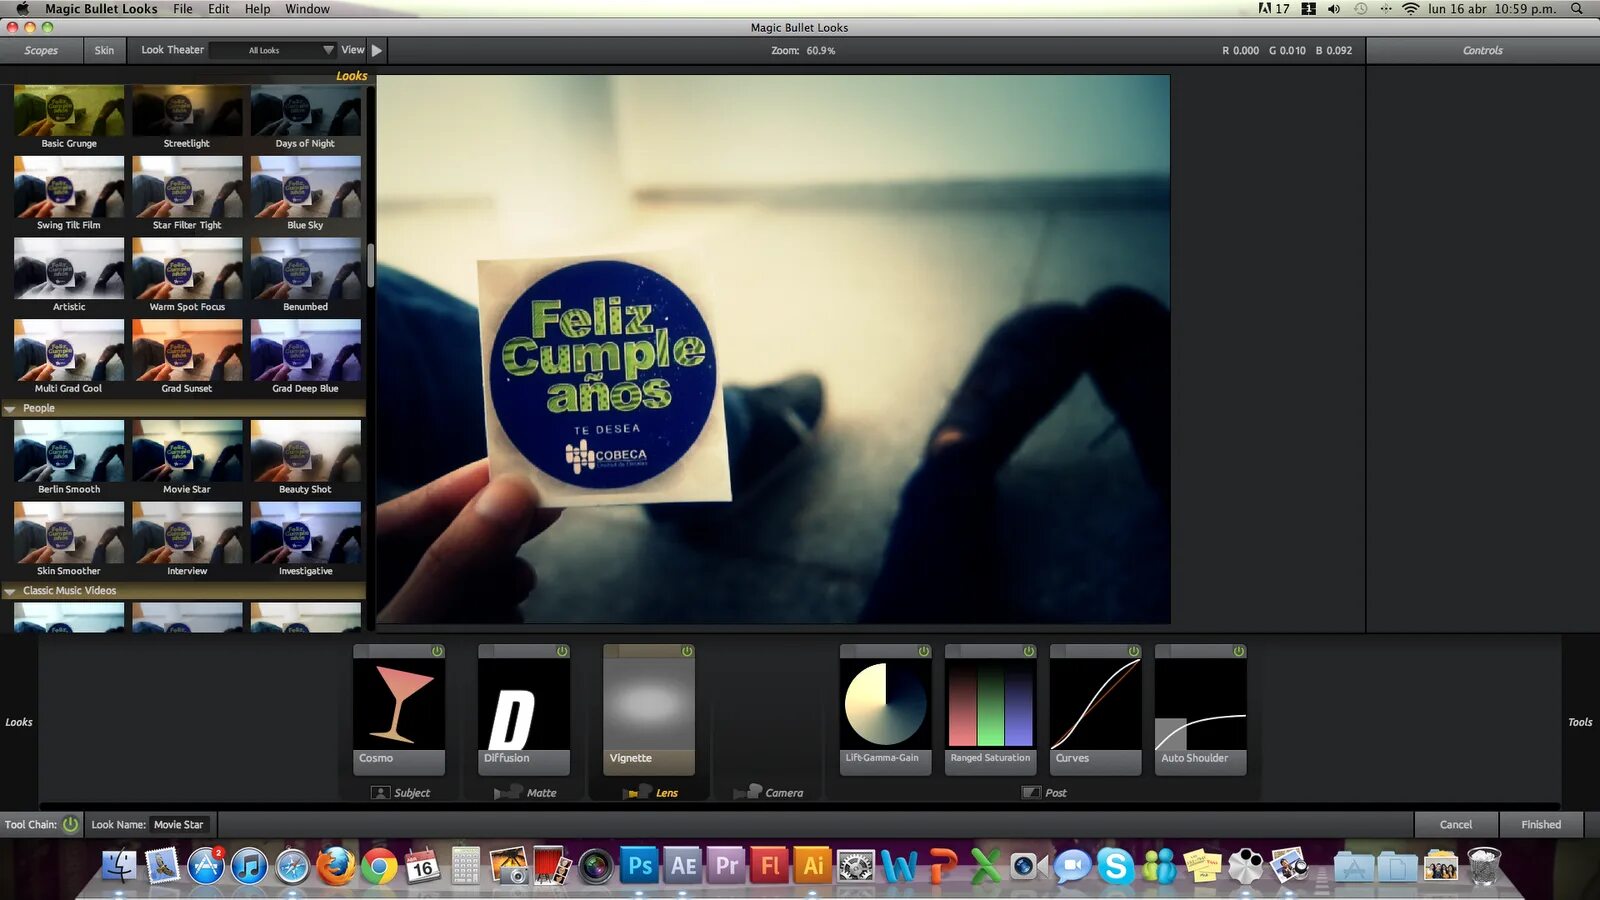Select the Diffusion tool tile
The width and height of the screenshot is (1600, 900).
pos(524,709)
